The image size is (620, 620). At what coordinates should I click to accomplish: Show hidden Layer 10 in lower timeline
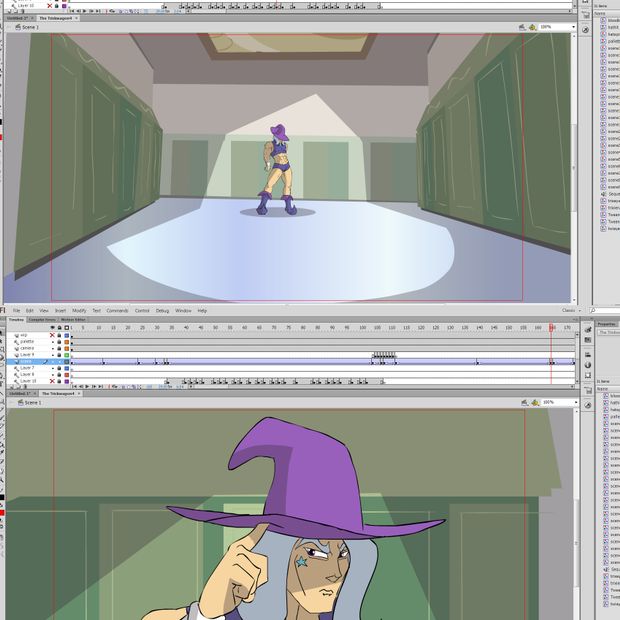coord(52,381)
